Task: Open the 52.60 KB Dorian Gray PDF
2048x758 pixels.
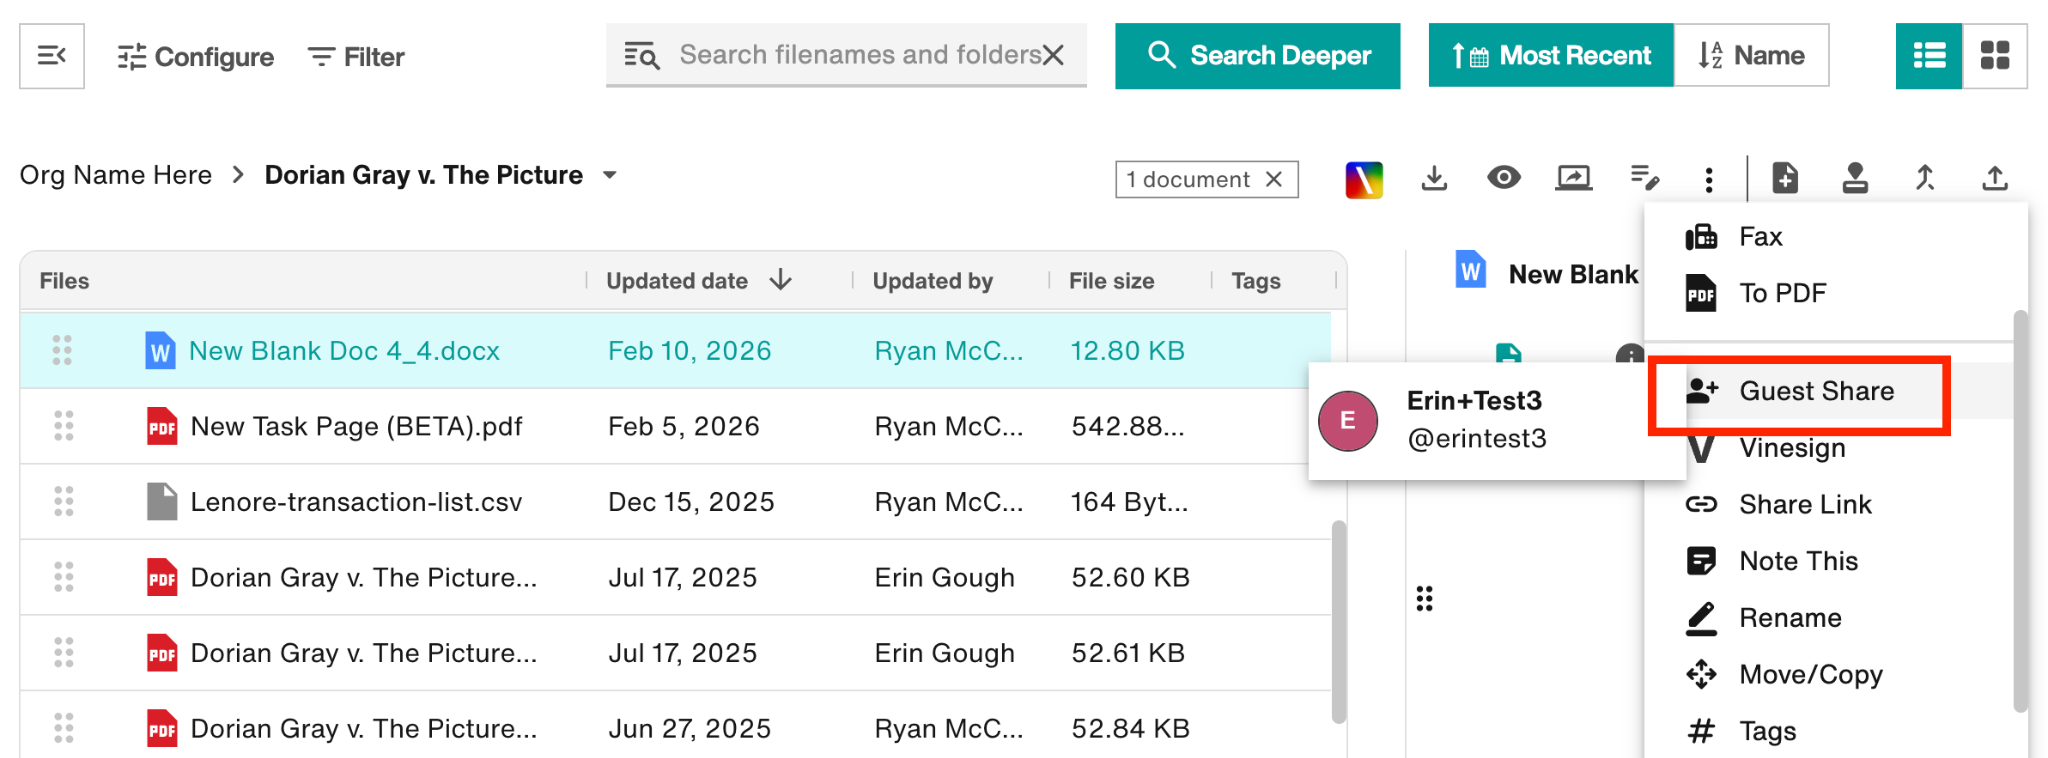Action: click(364, 578)
